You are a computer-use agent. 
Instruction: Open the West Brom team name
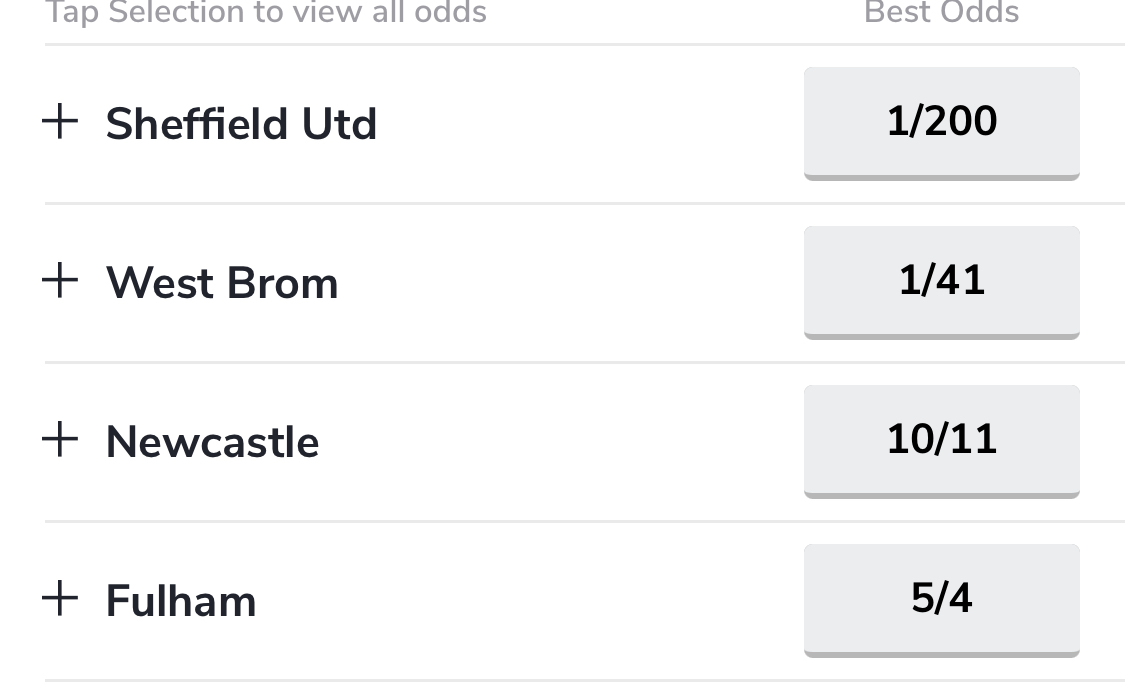tap(222, 283)
